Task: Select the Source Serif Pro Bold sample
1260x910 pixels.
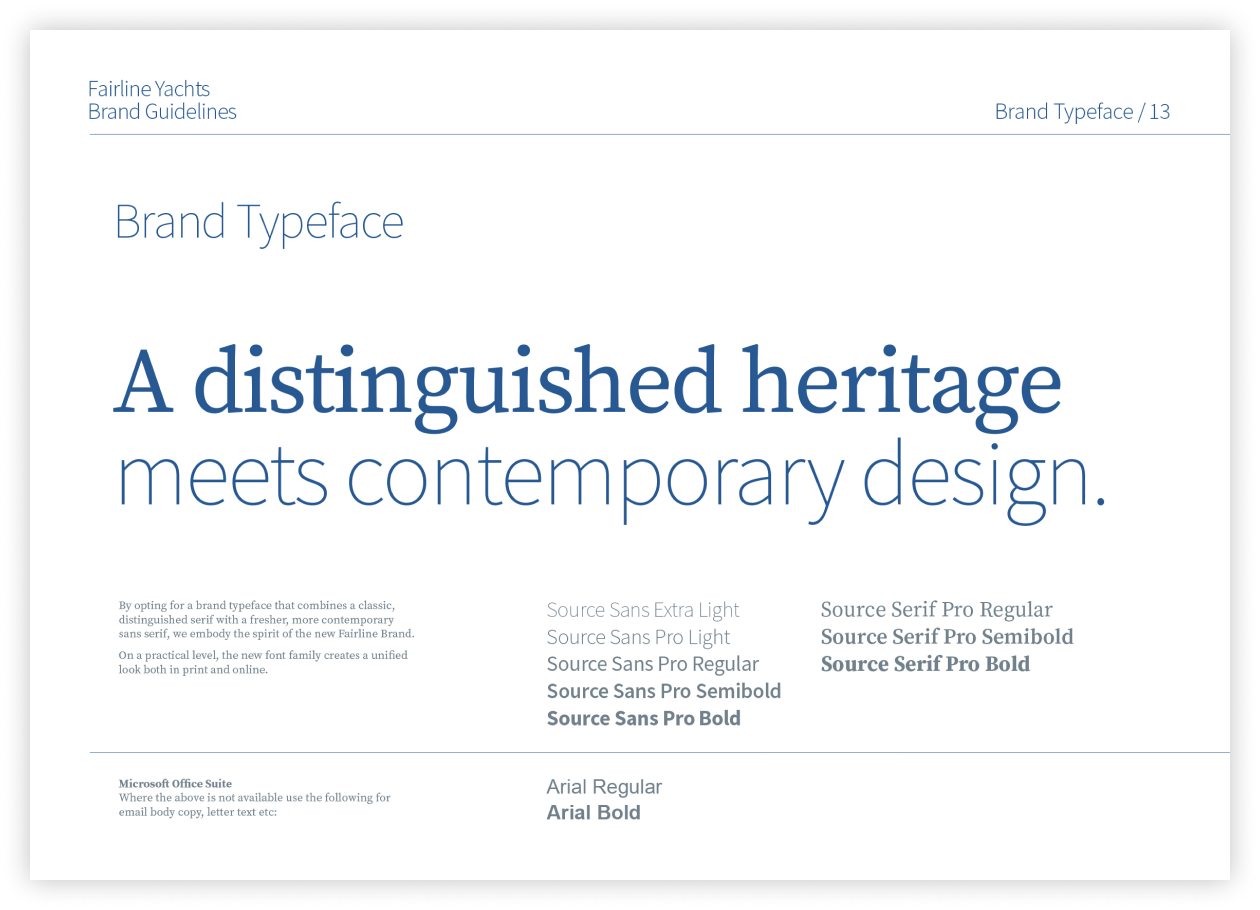Action: (925, 664)
